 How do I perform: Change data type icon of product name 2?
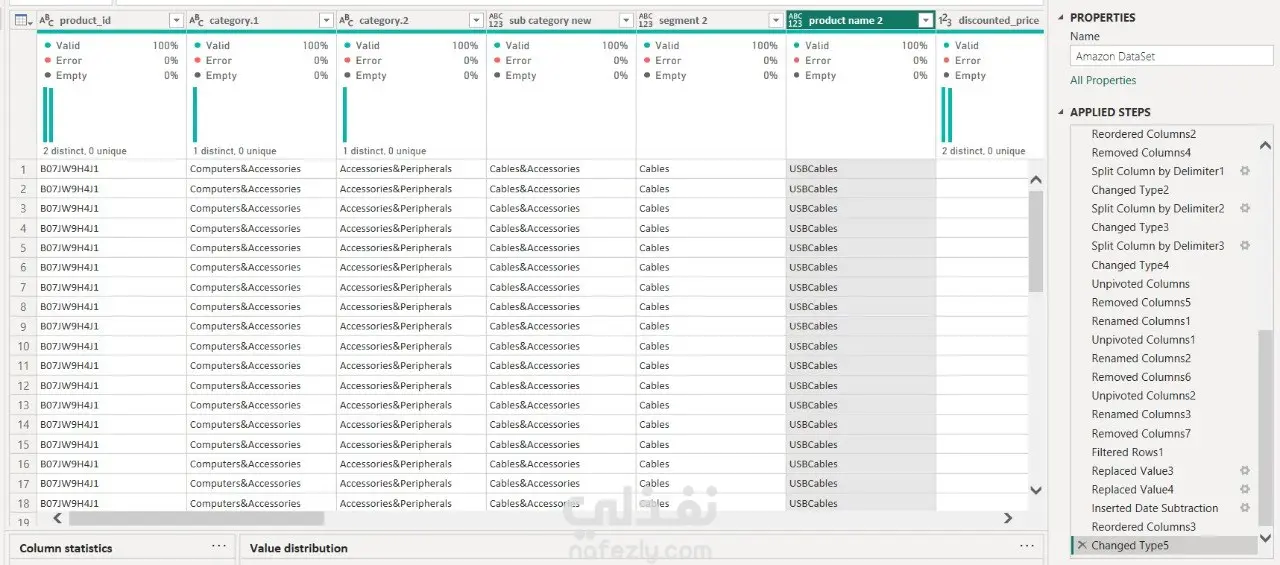(796, 20)
